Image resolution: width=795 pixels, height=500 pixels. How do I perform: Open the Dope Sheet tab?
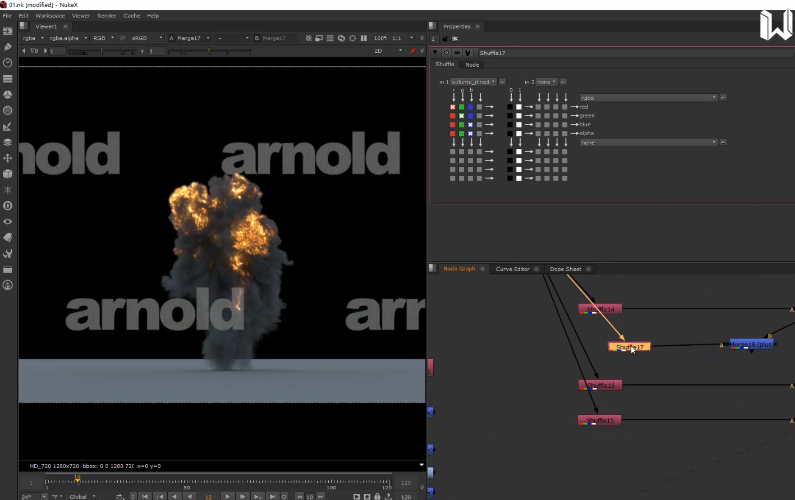point(565,269)
